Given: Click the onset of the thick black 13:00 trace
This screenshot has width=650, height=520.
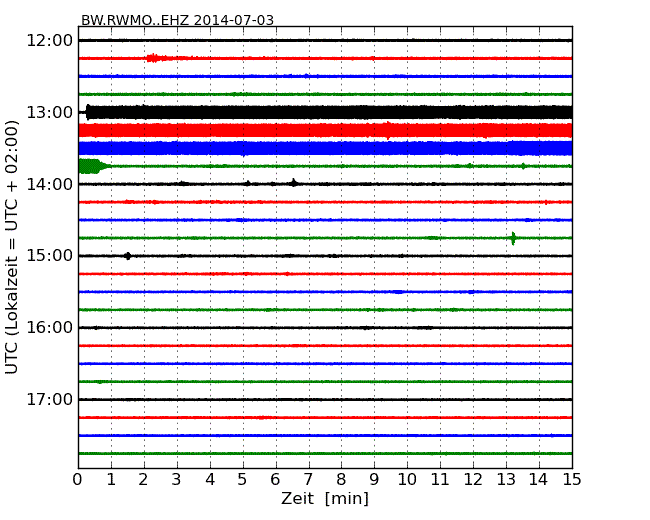Looking at the screenshot, I should point(88,112).
